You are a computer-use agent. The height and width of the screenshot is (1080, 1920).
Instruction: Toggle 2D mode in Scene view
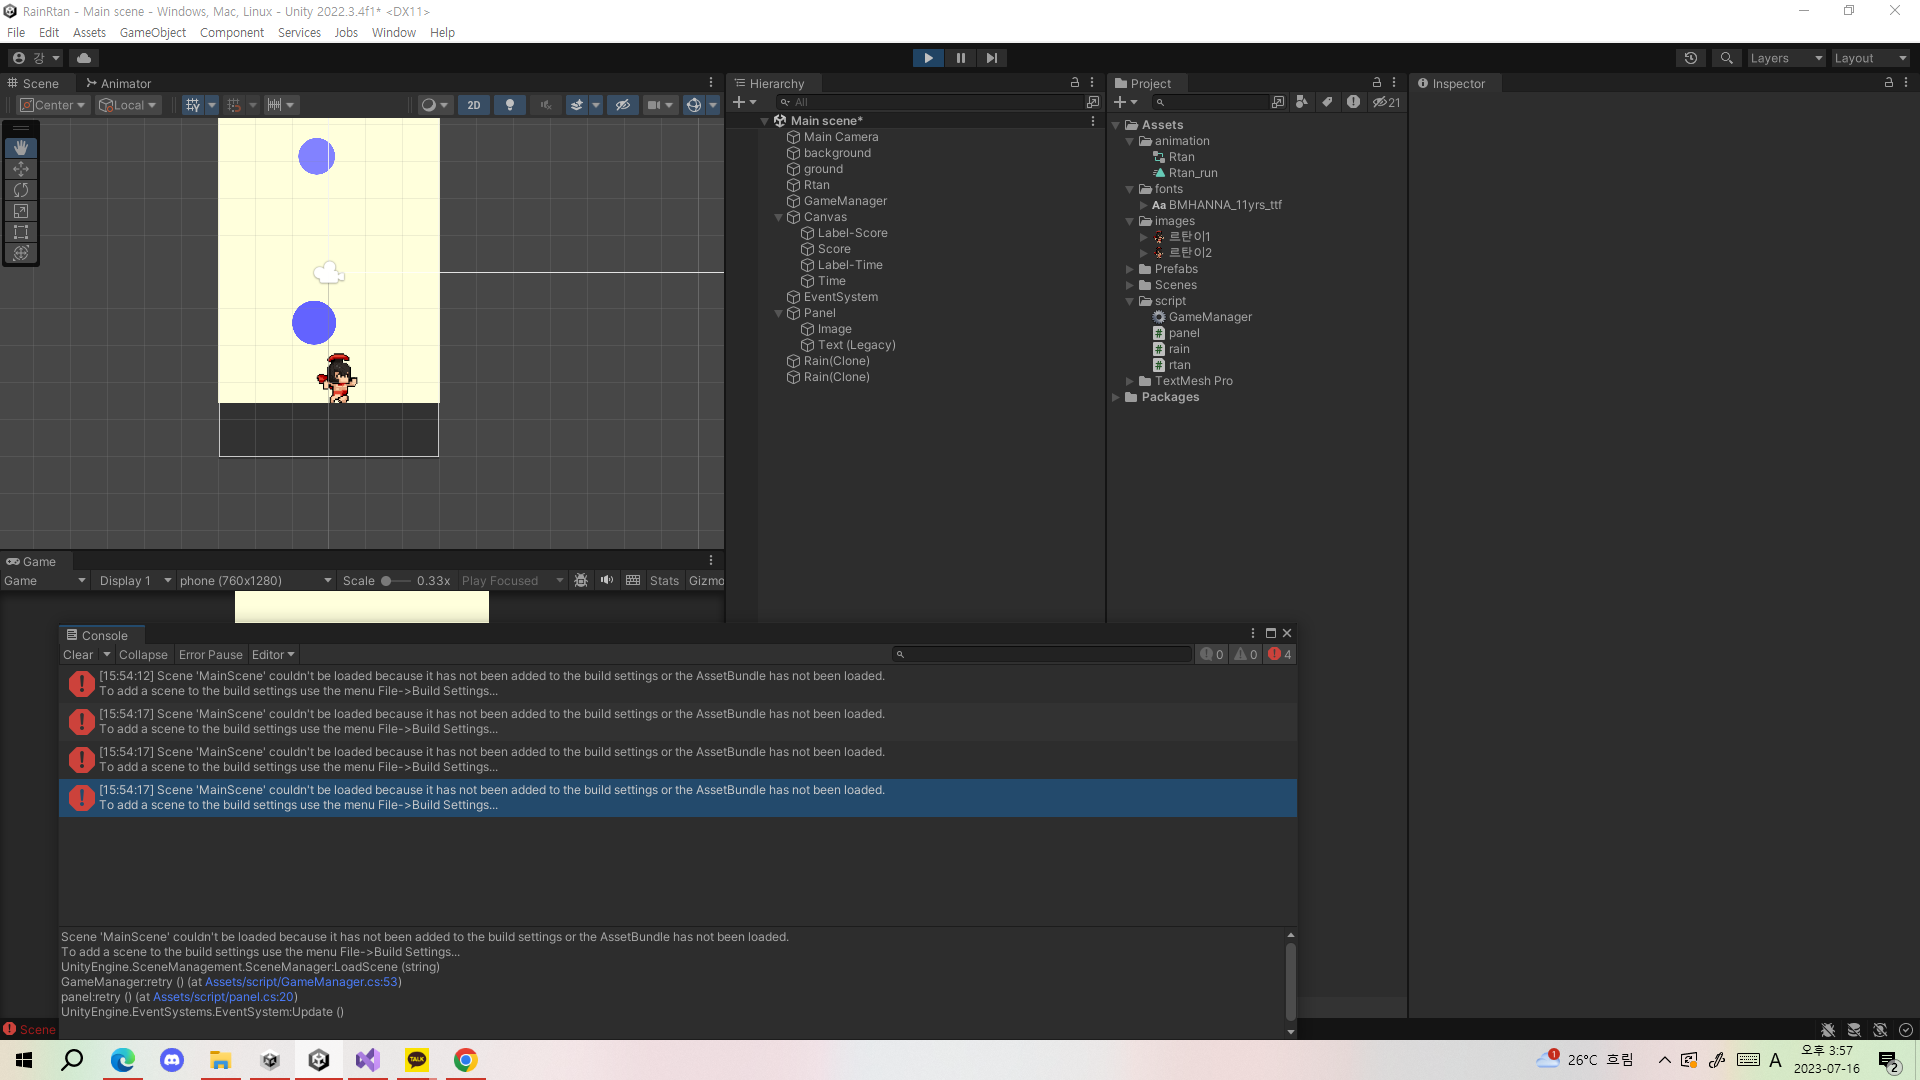(x=474, y=105)
